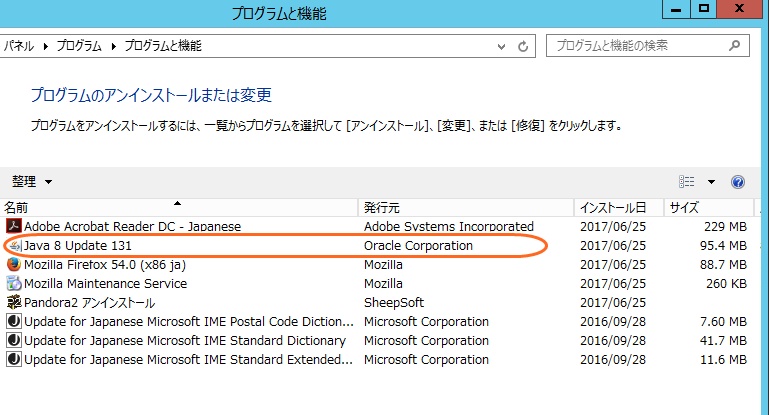Click Mozilla publisher for Firefox row

click(383, 264)
